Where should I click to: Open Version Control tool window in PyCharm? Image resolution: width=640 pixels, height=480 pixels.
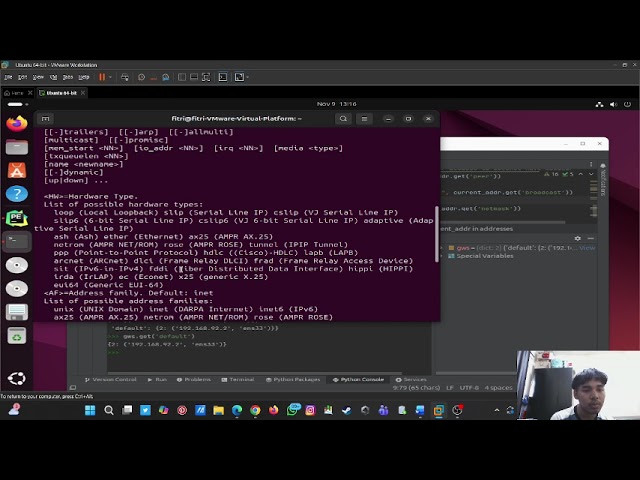click(111, 380)
